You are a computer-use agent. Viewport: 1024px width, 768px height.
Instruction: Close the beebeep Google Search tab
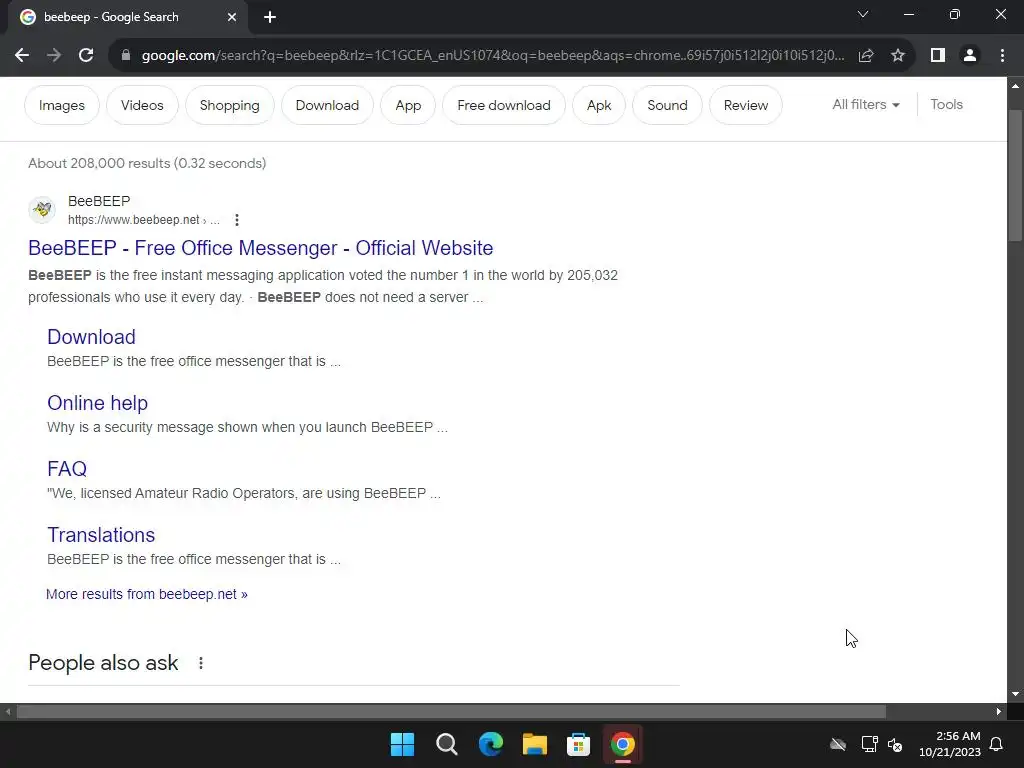[x=232, y=17]
